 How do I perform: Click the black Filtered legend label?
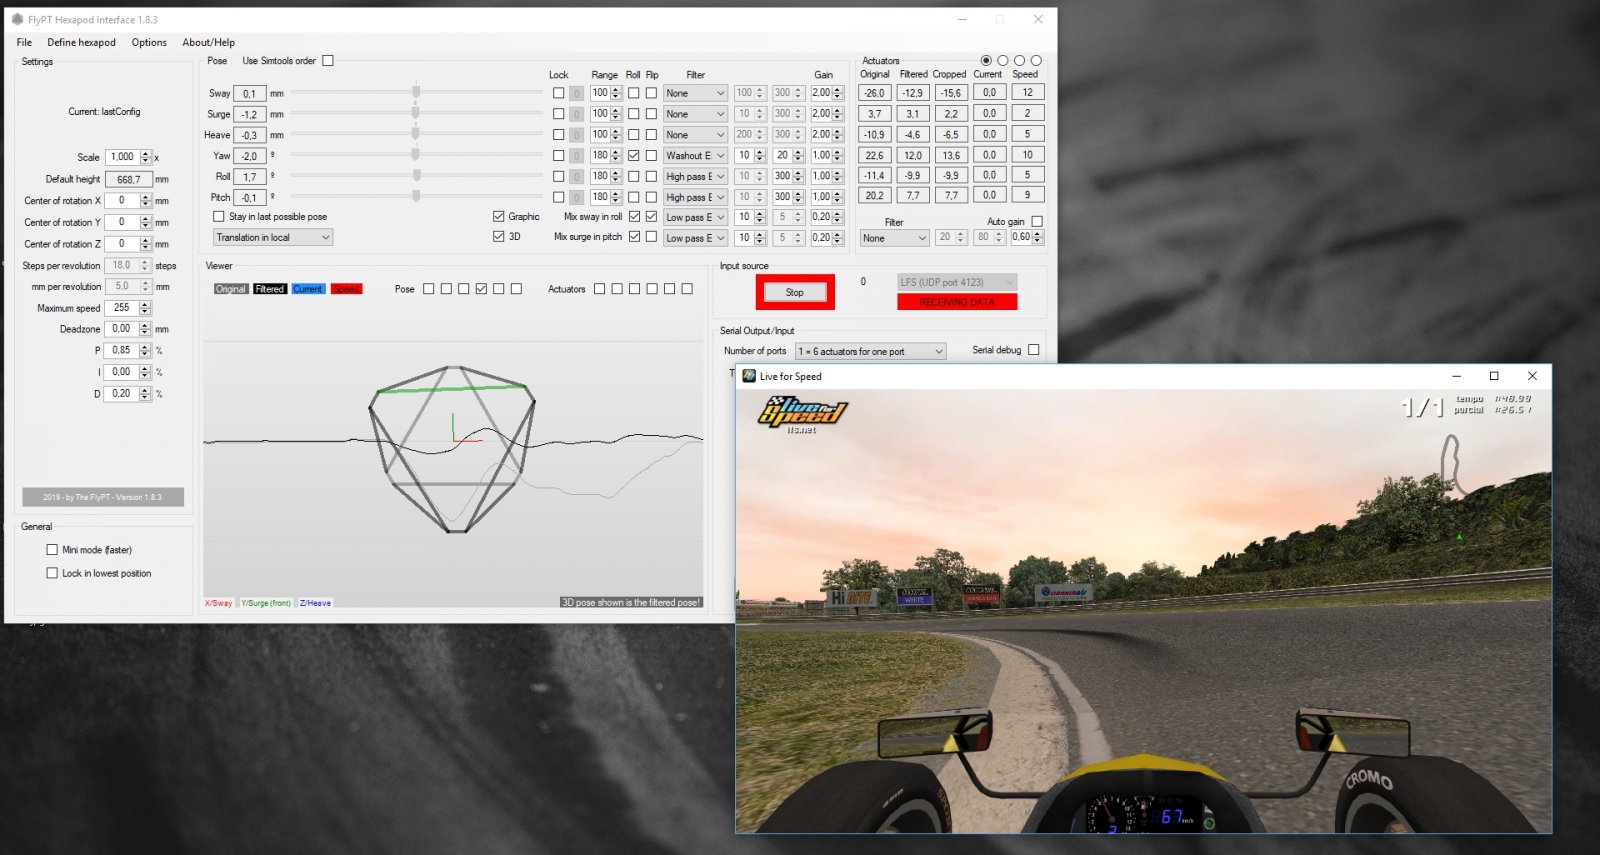pyautogui.click(x=269, y=289)
